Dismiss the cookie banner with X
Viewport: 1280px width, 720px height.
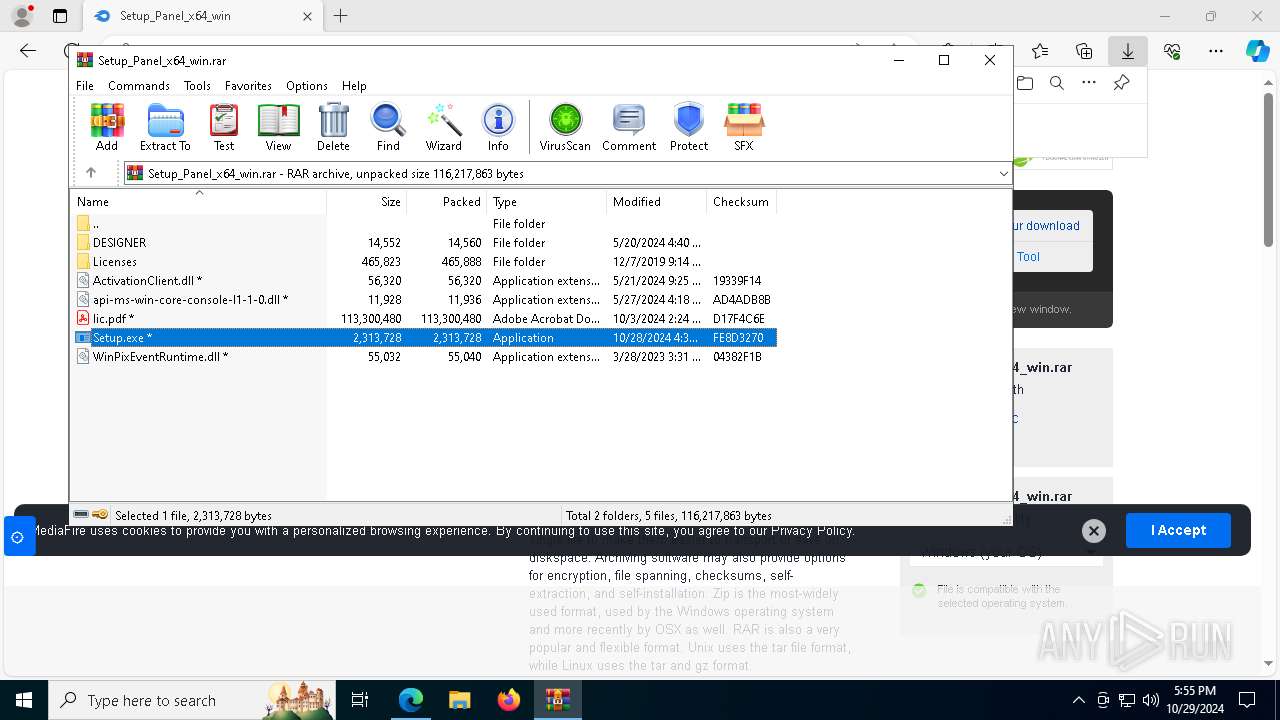click(x=1094, y=531)
